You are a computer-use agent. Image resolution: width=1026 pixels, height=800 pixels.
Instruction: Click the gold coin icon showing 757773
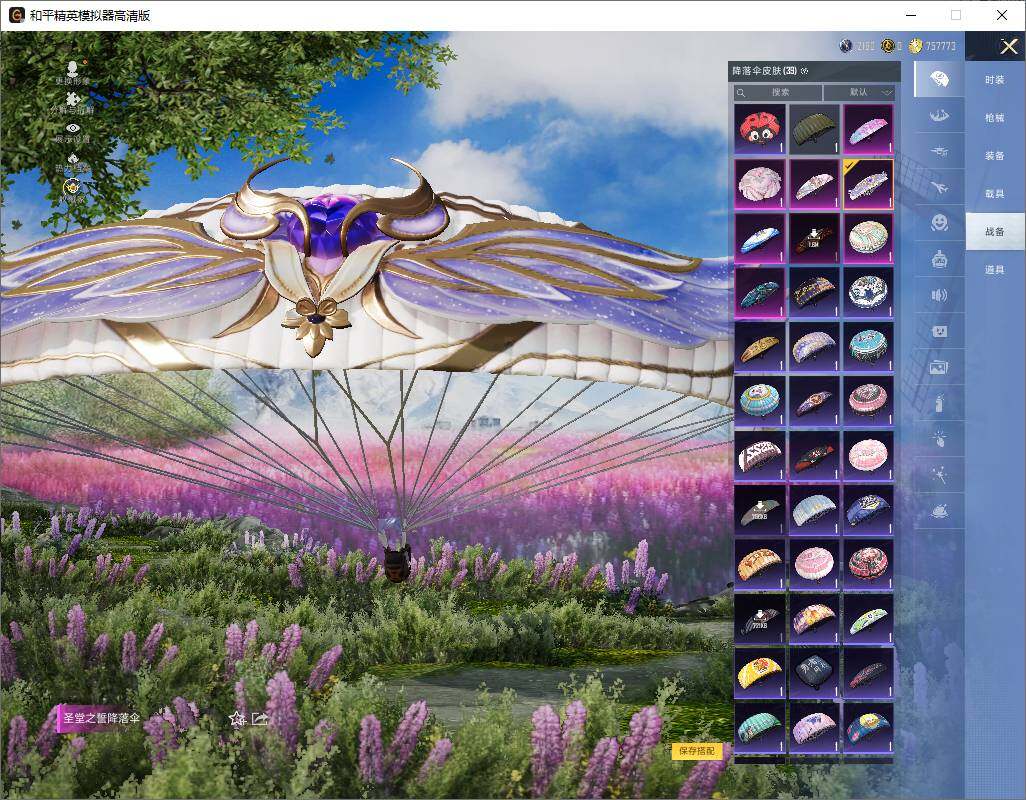(x=915, y=46)
